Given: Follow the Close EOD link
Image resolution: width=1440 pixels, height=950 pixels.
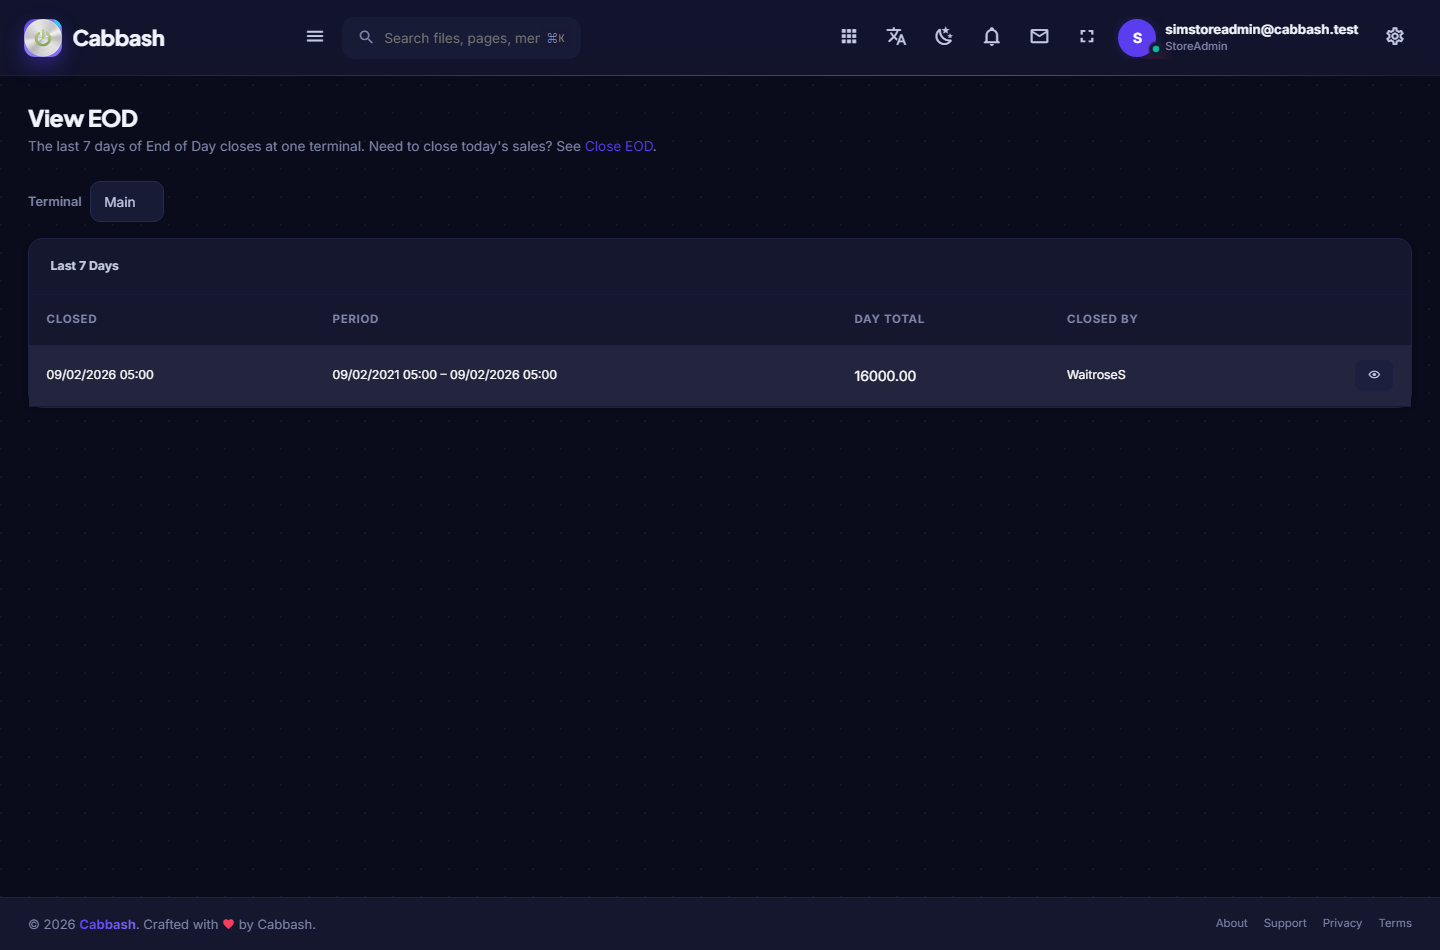Looking at the screenshot, I should coord(619,146).
